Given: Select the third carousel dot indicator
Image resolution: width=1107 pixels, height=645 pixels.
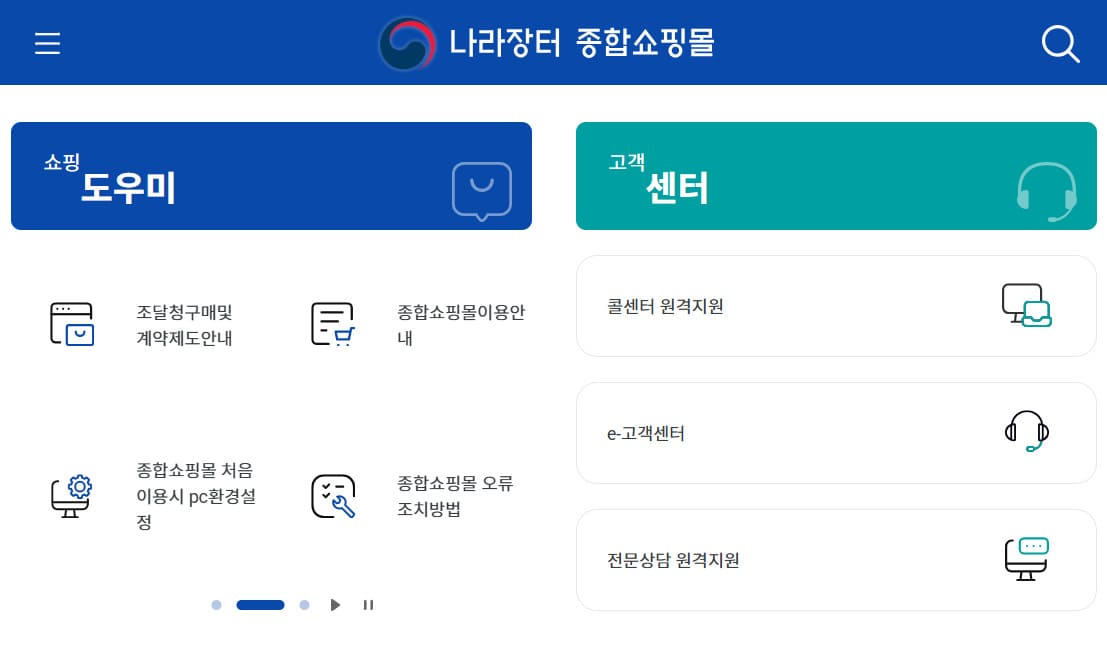Looking at the screenshot, I should [x=304, y=605].
